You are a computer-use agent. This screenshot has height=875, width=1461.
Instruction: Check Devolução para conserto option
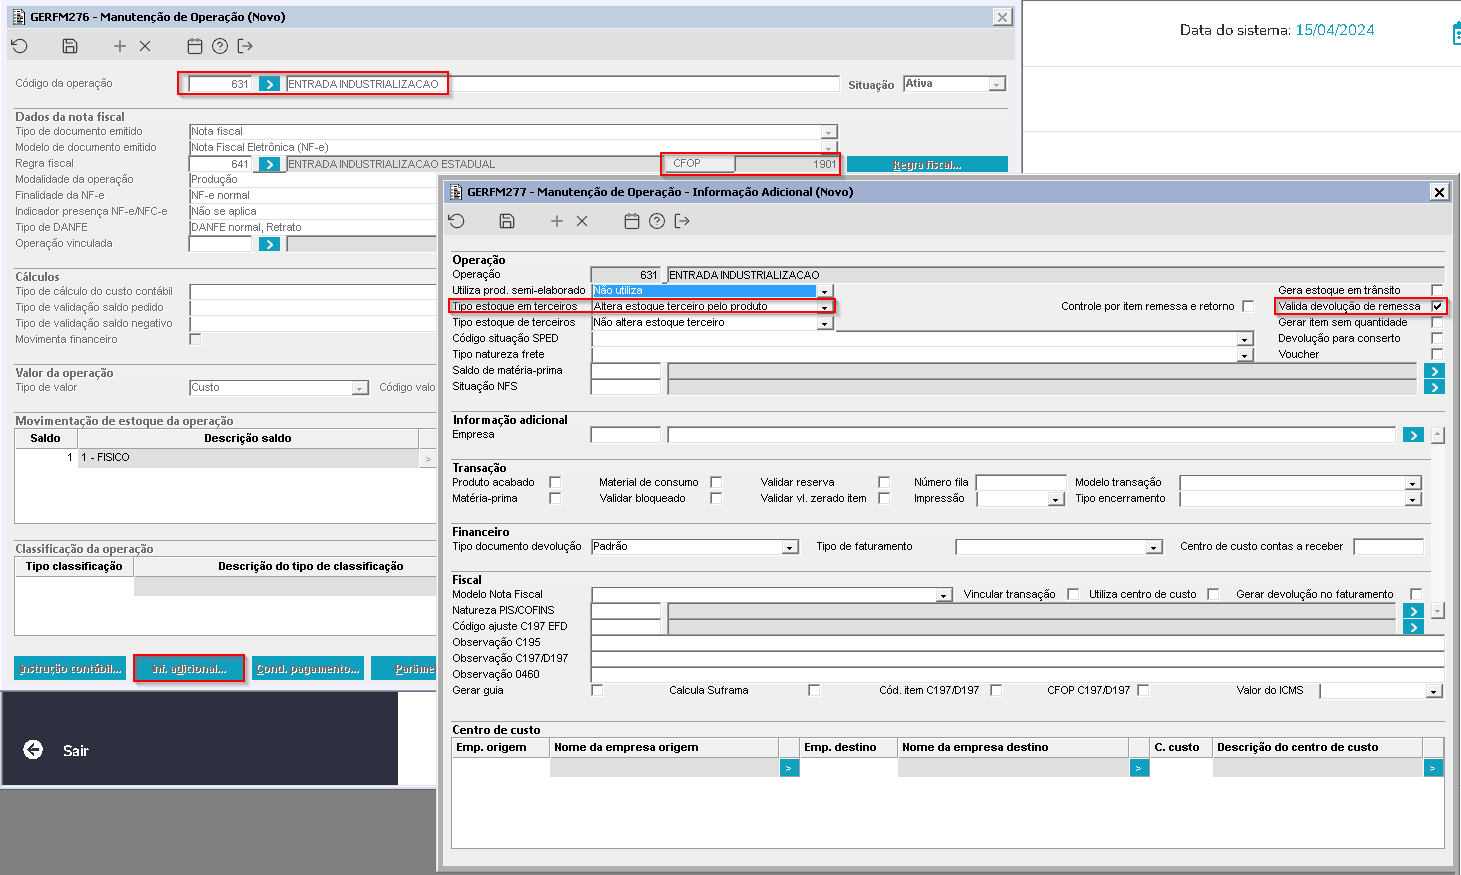point(1437,339)
